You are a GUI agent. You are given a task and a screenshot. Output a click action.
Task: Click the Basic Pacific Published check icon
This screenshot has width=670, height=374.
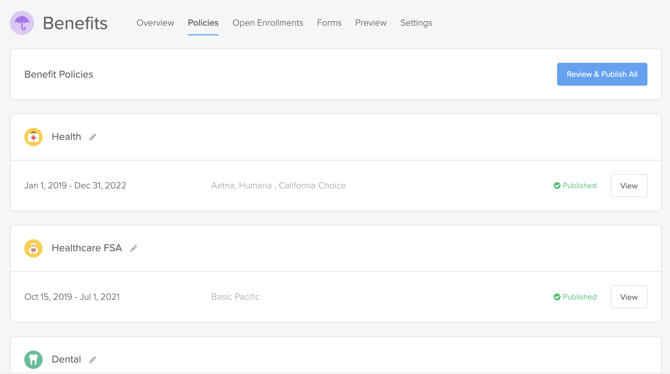[557, 297]
